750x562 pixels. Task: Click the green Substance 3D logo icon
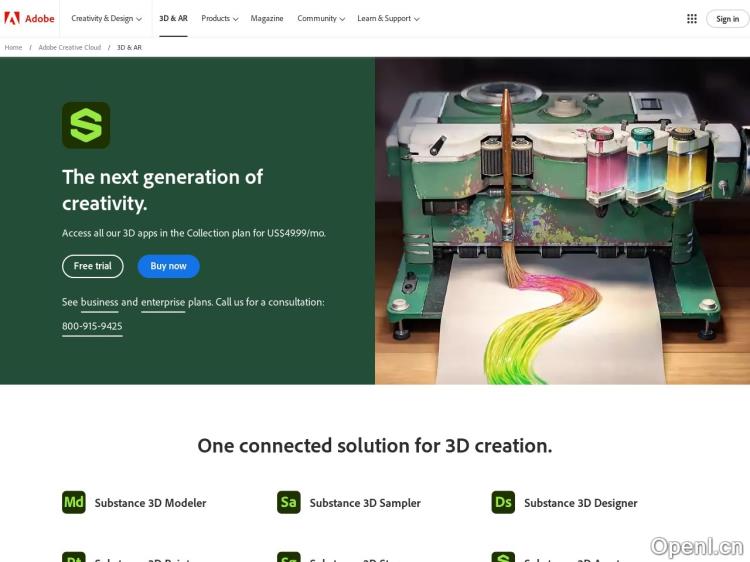(x=86, y=125)
